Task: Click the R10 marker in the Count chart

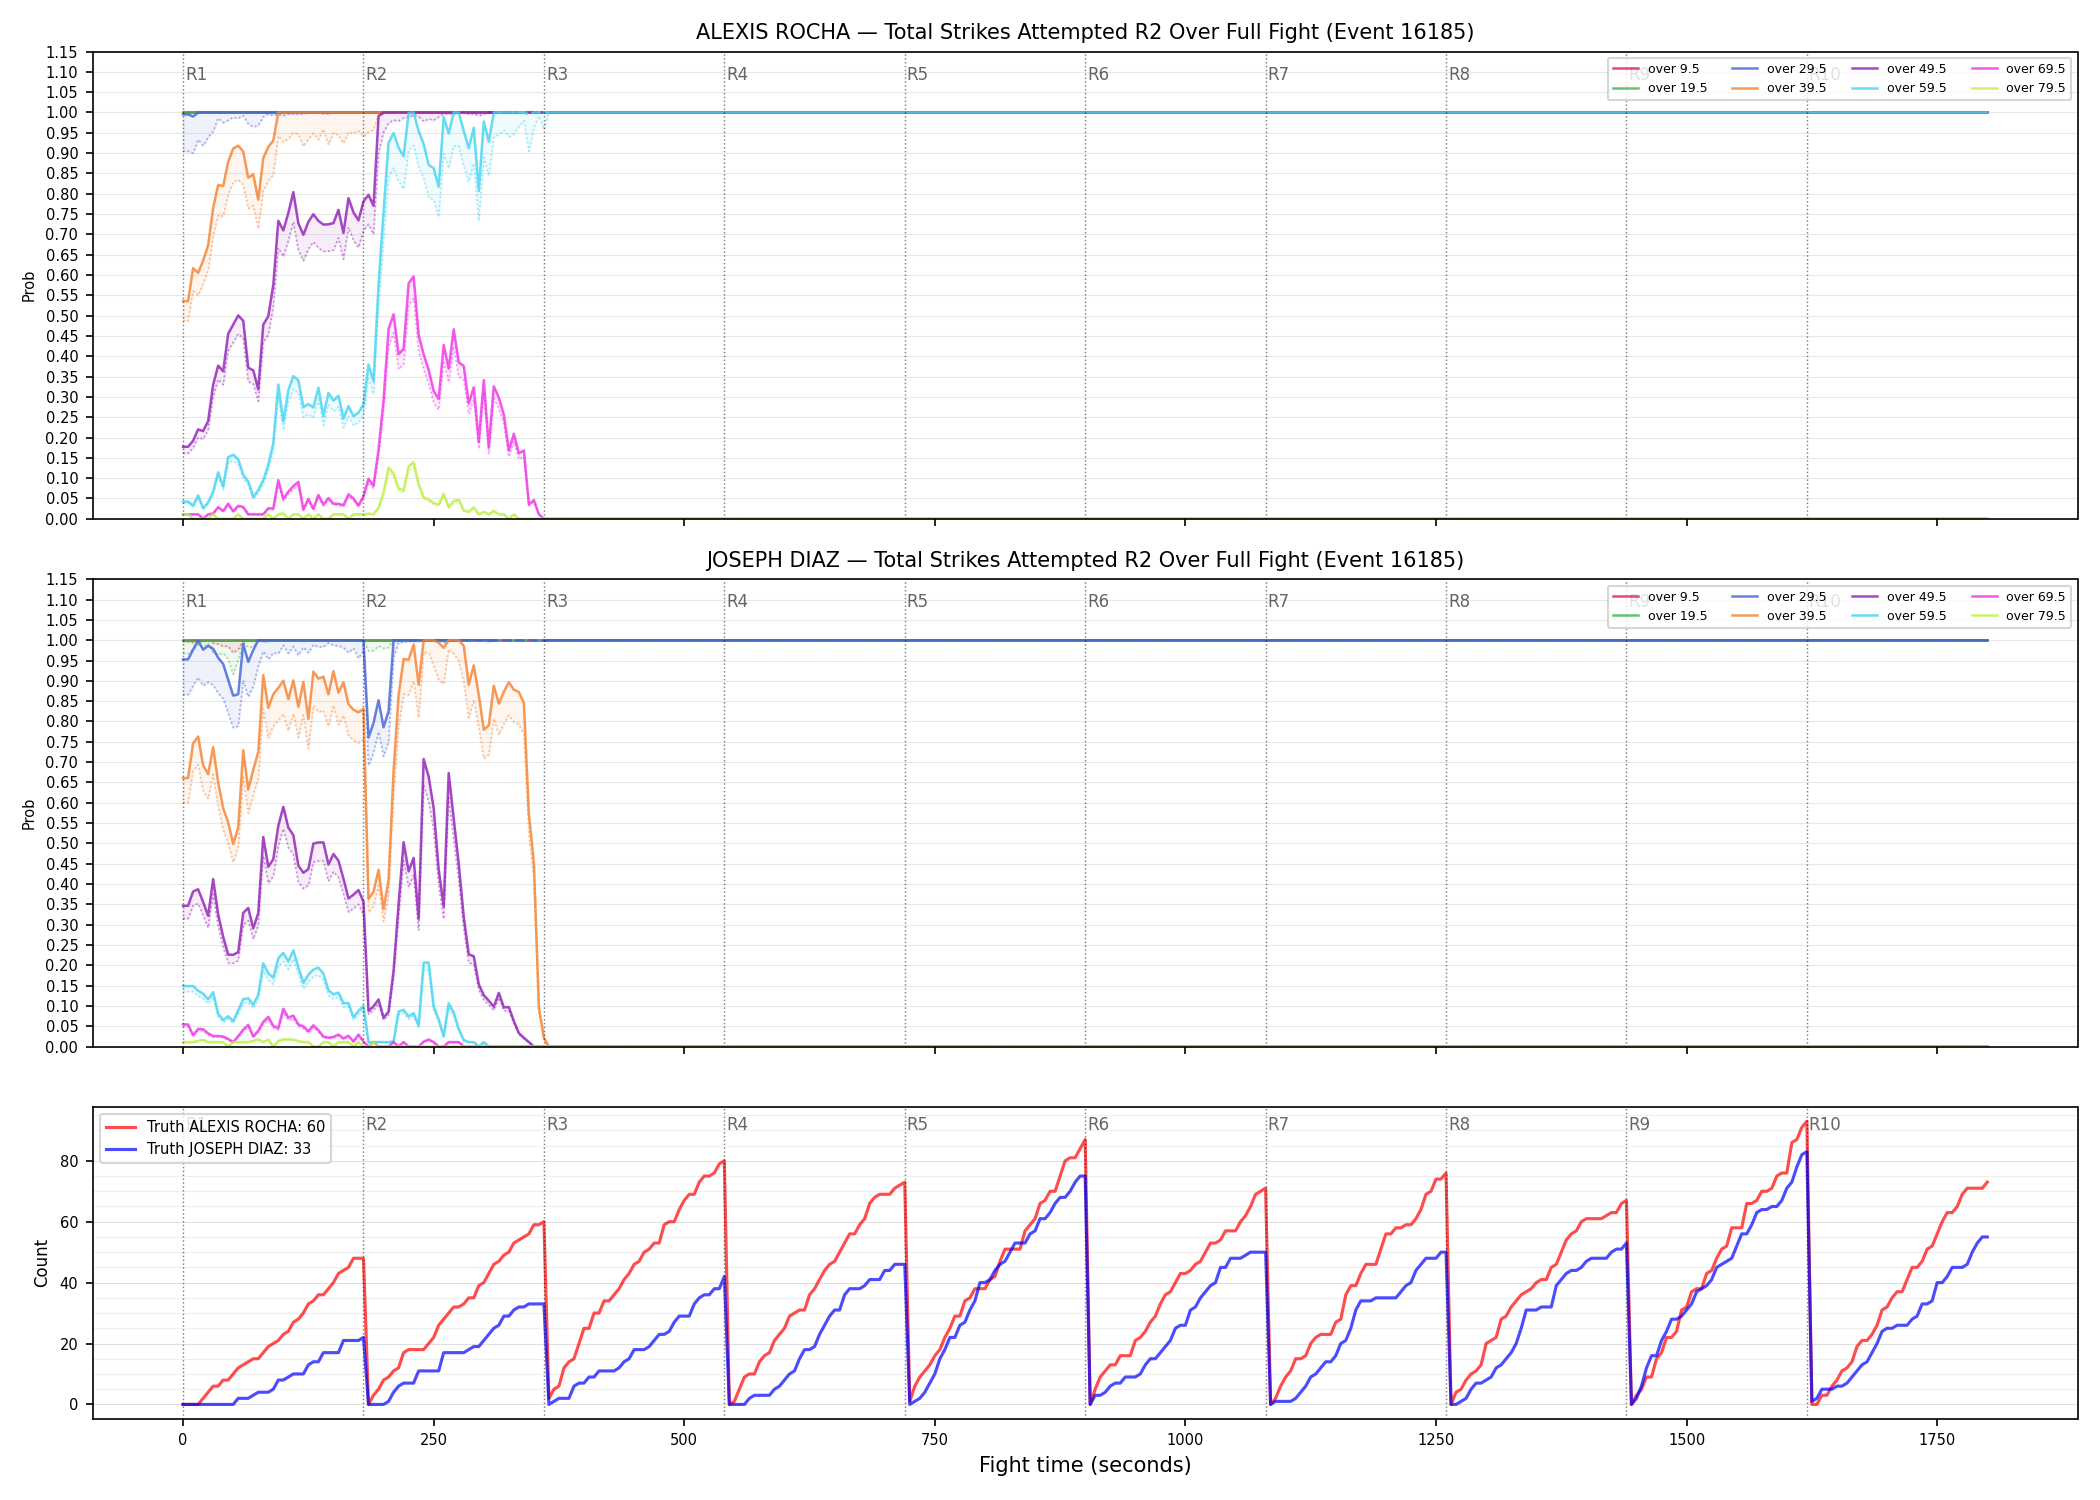Action: [x=1824, y=1124]
